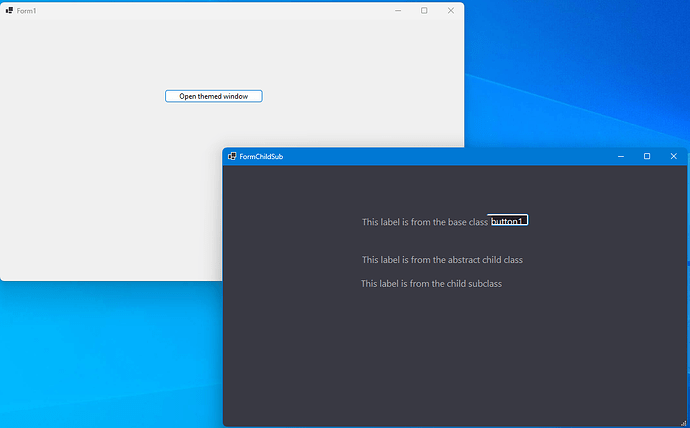Click the FormChildSub window app icon
Image resolution: width=690 pixels, height=428 pixels.
pyautogui.click(x=232, y=156)
